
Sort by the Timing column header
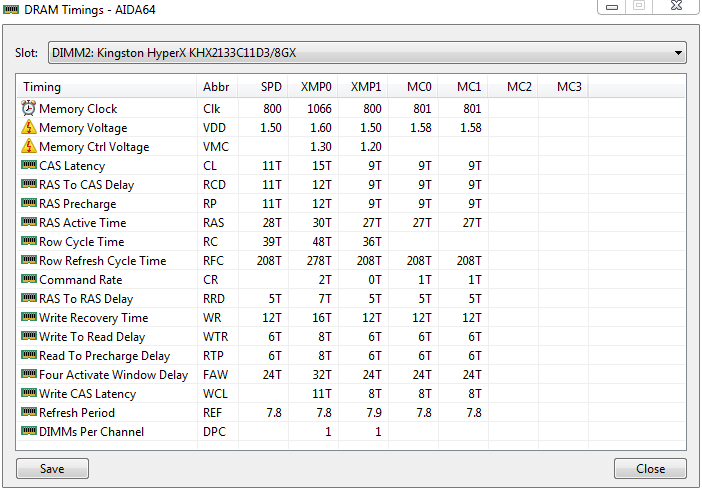[42, 87]
